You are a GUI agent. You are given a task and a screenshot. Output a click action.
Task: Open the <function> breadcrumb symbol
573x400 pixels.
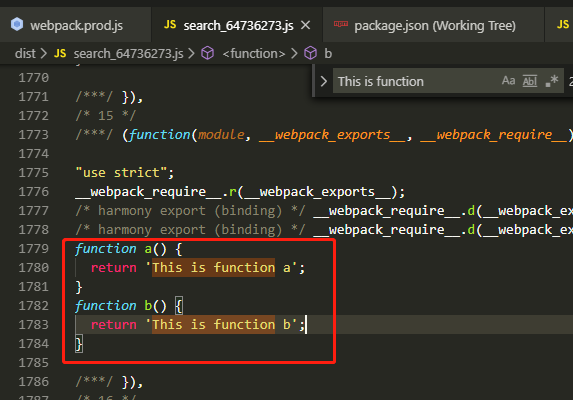(x=254, y=54)
